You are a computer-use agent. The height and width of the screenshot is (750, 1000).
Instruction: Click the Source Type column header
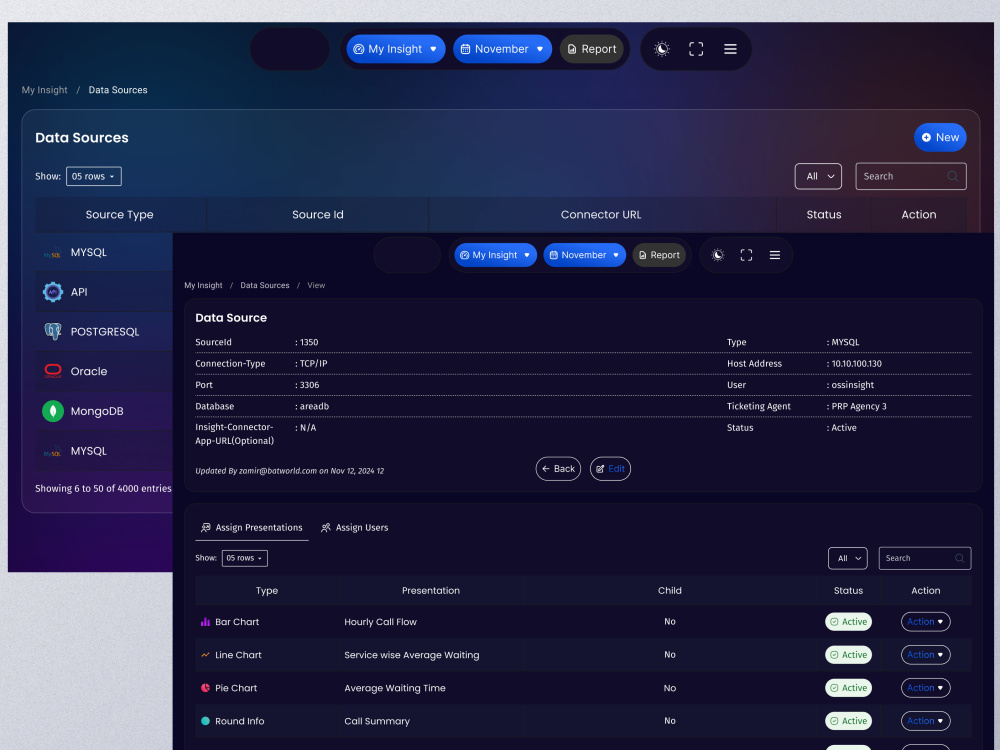(120, 215)
